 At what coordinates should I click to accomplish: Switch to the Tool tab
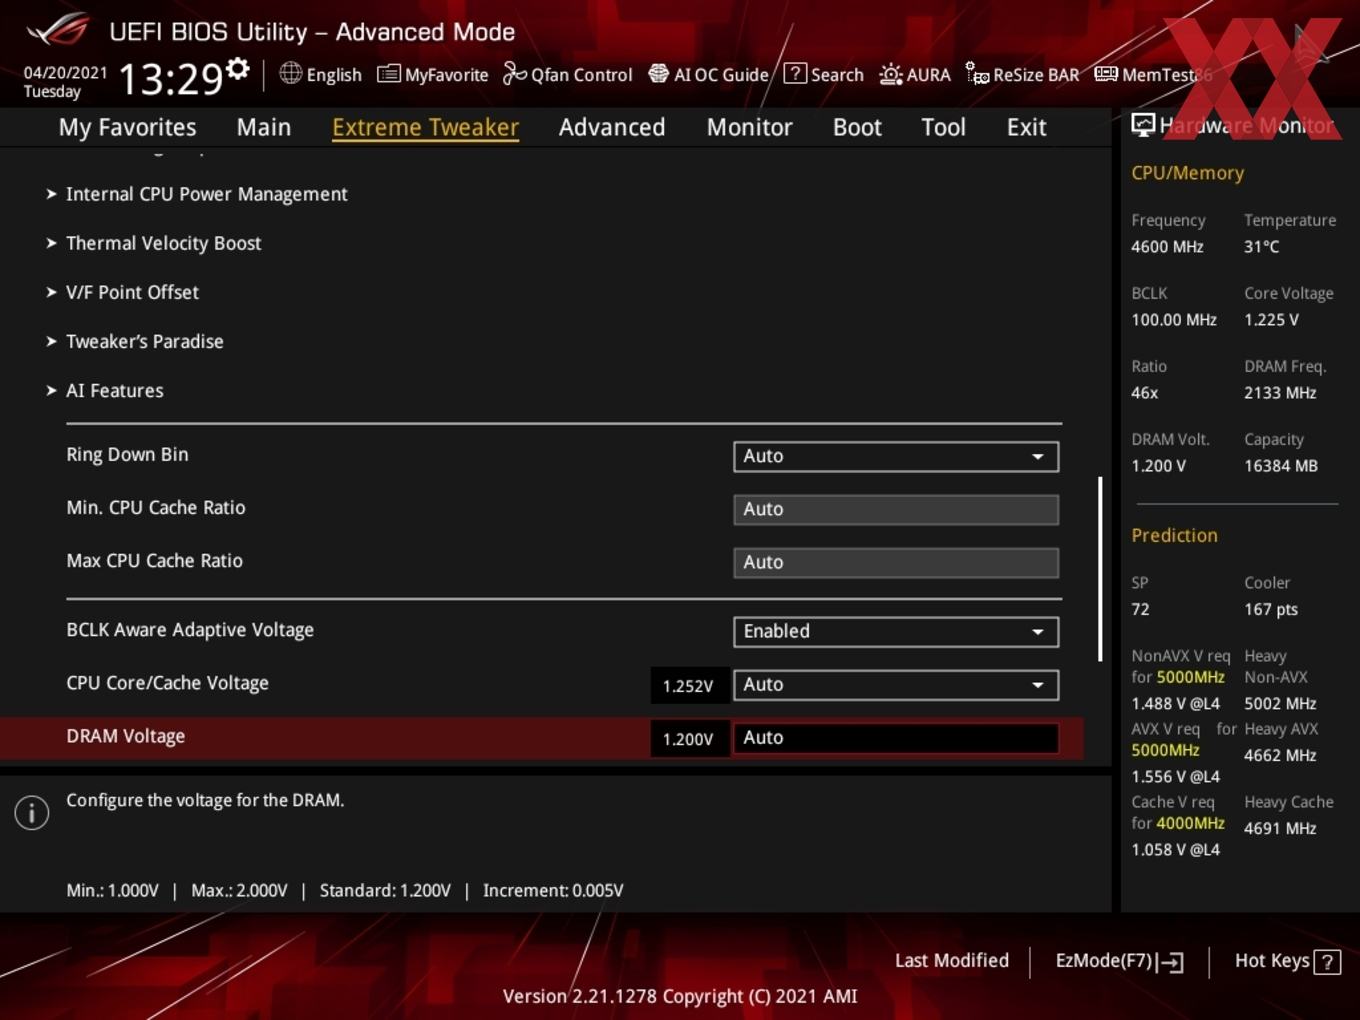pyautogui.click(x=943, y=127)
